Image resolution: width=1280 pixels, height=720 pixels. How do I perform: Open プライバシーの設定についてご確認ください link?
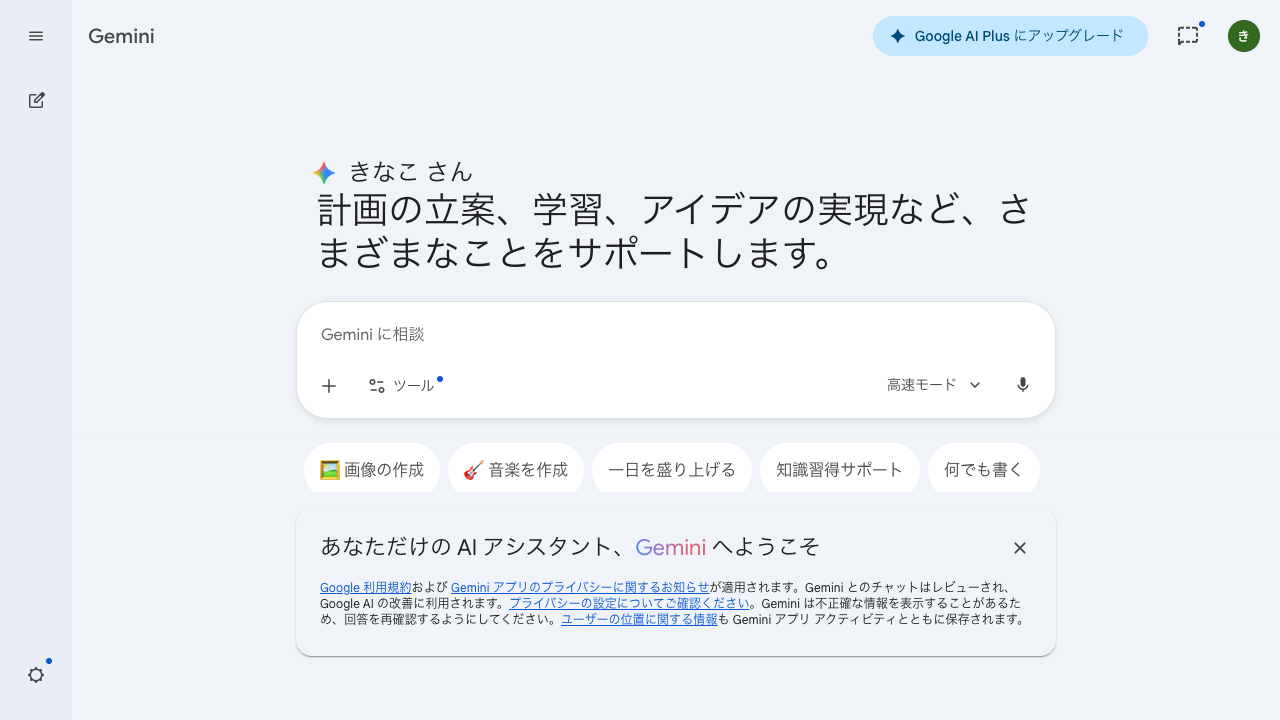629,603
